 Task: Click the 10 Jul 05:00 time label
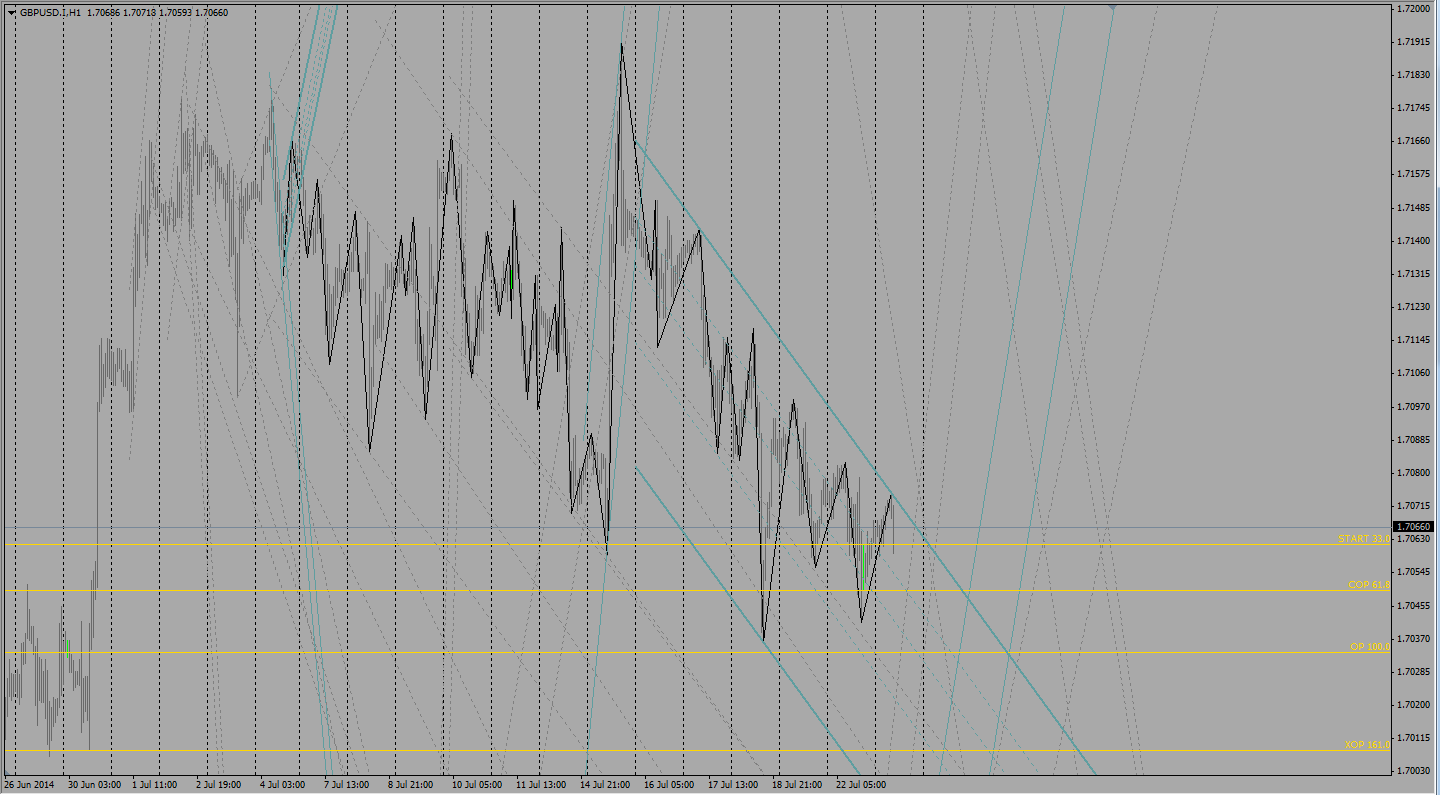click(x=476, y=785)
